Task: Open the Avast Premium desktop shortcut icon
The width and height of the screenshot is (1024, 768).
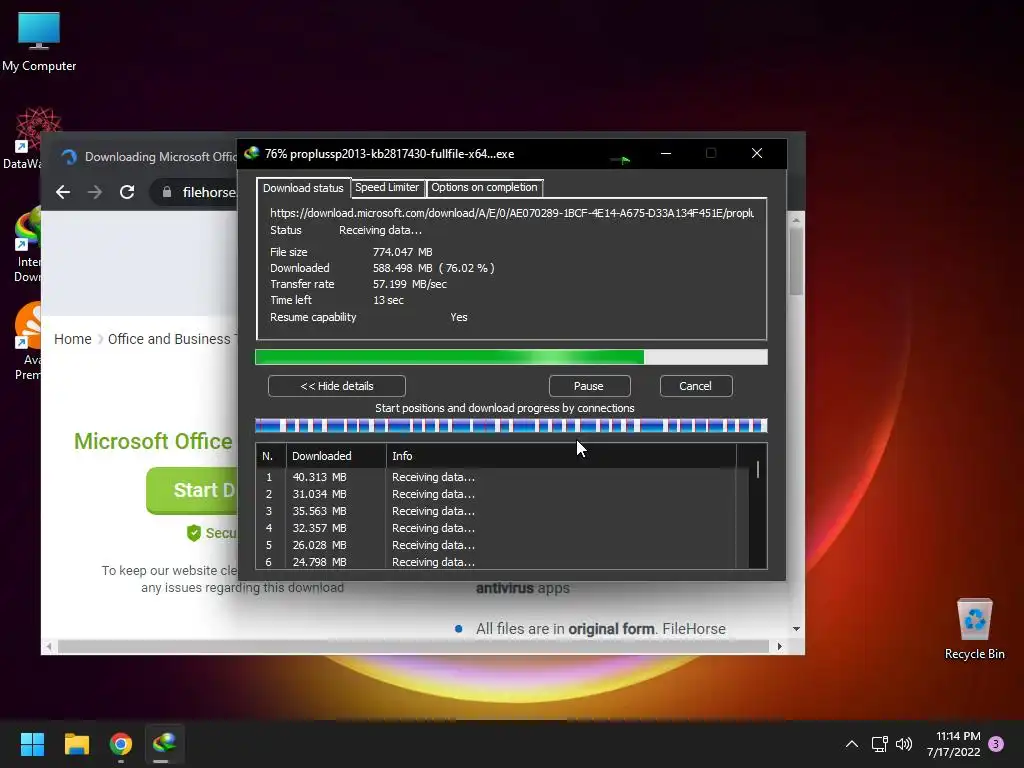Action: 27,341
